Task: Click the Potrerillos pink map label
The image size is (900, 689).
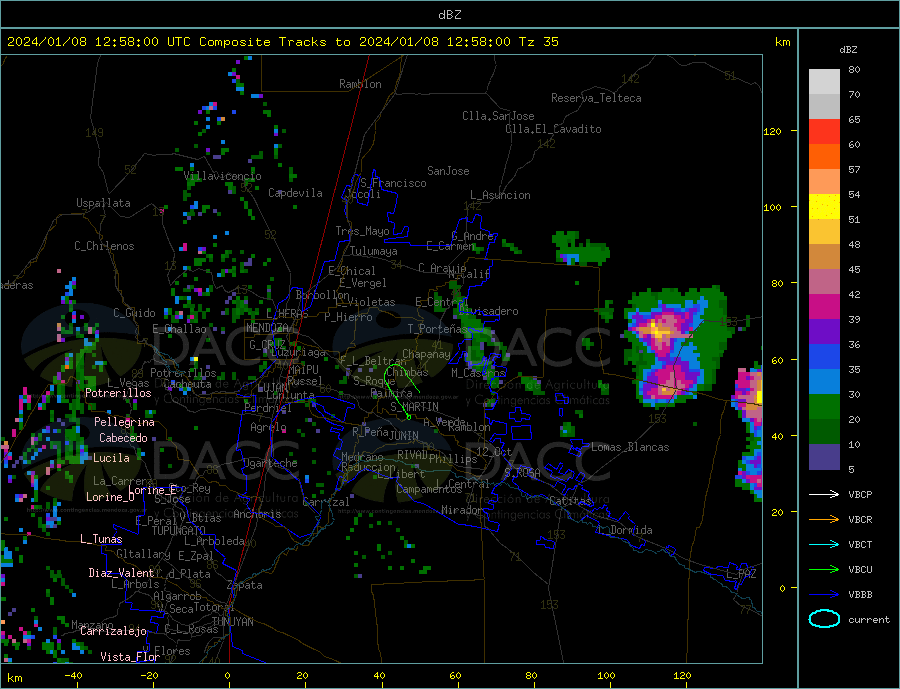Action: (x=118, y=393)
